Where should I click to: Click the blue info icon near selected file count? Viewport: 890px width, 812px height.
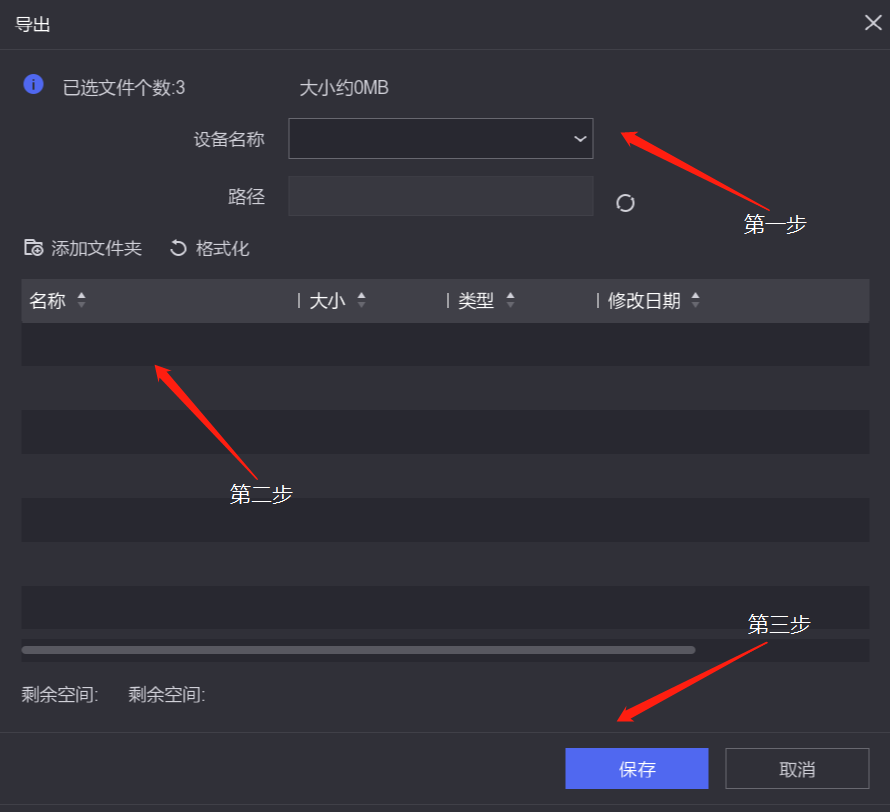click(x=33, y=85)
